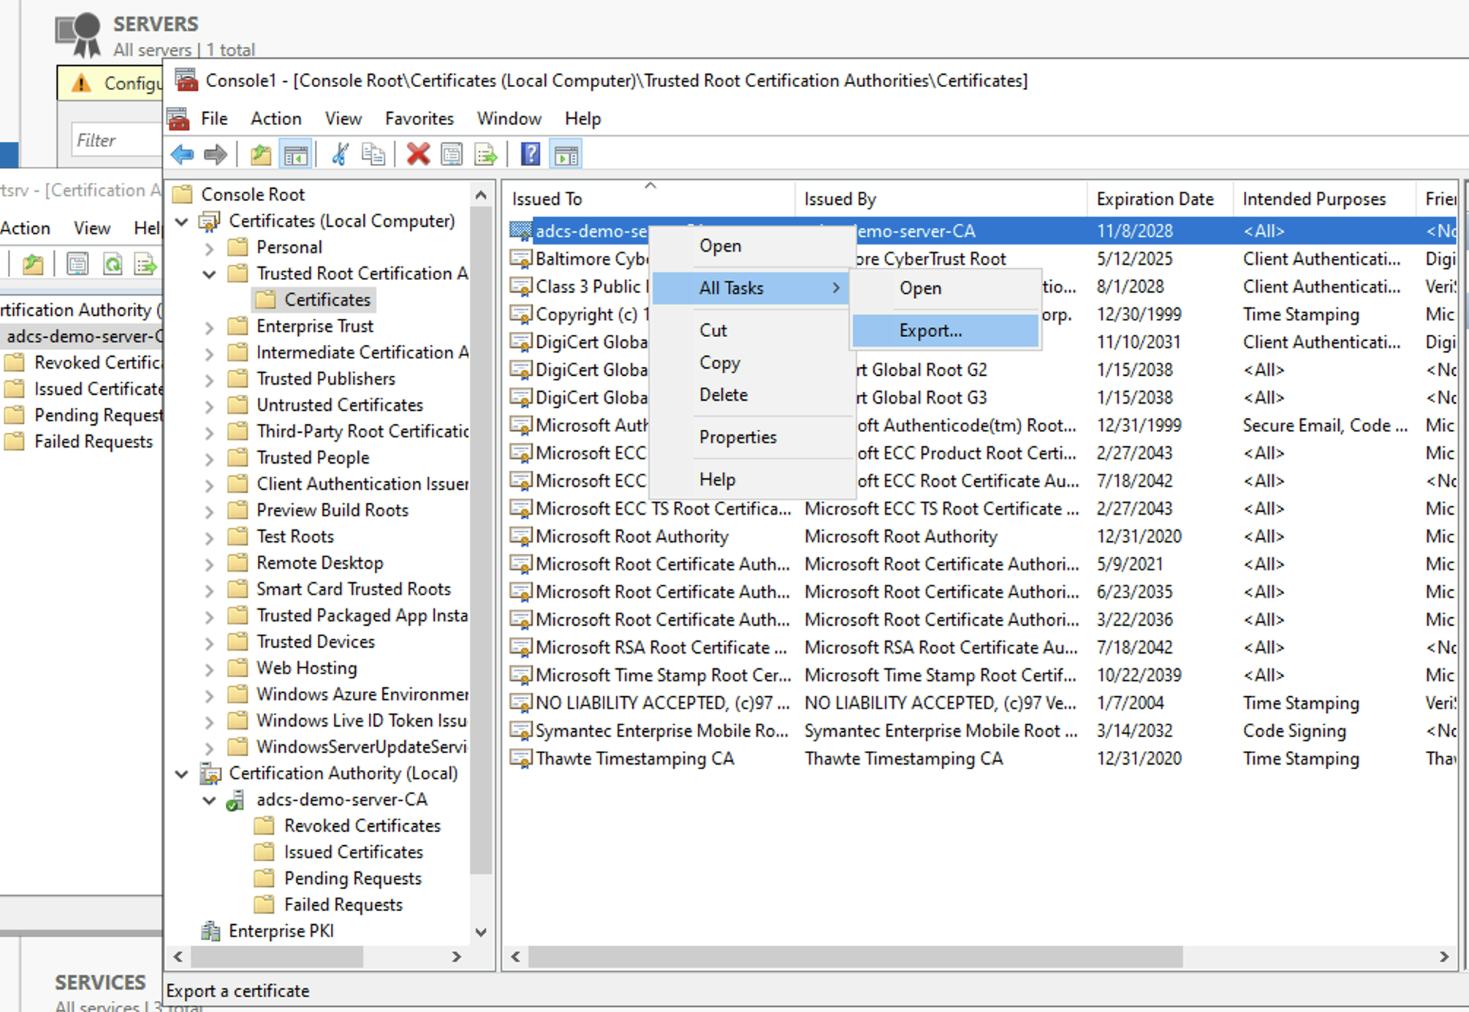Click the Properties icon on the toolbar
Viewport: 1469px width, 1012px height.
pos(451,154)
